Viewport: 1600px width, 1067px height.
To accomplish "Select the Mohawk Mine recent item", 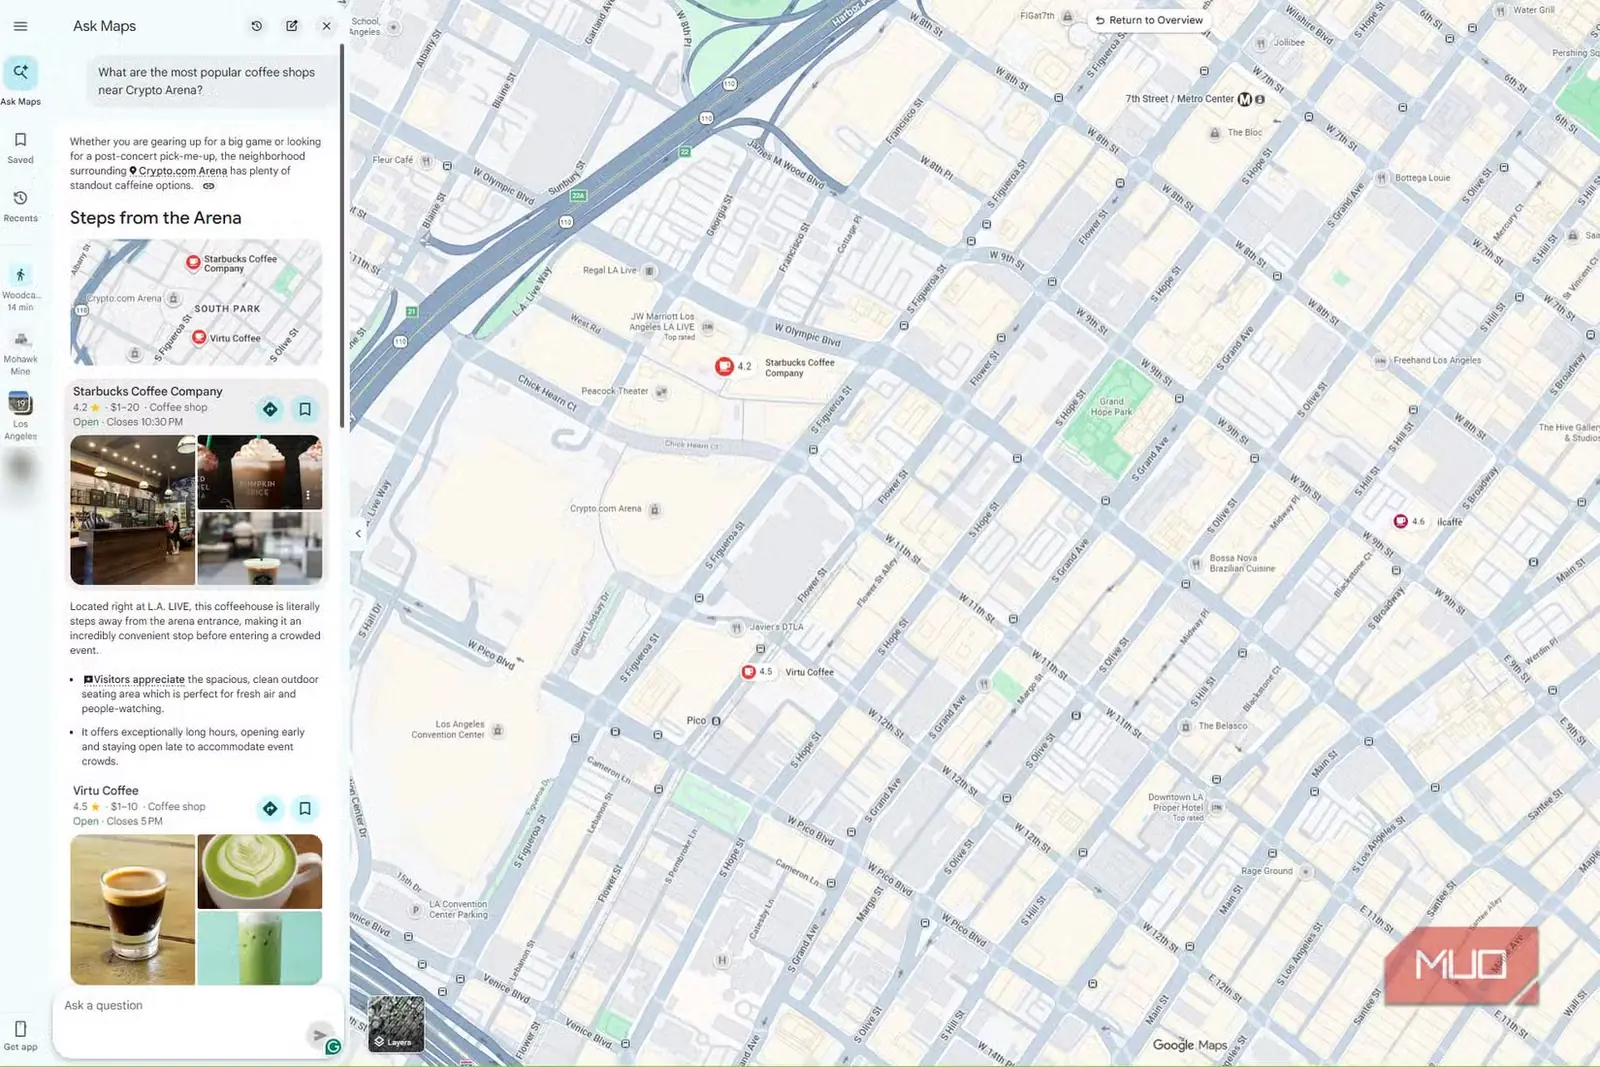I will [x=20, y=353].
